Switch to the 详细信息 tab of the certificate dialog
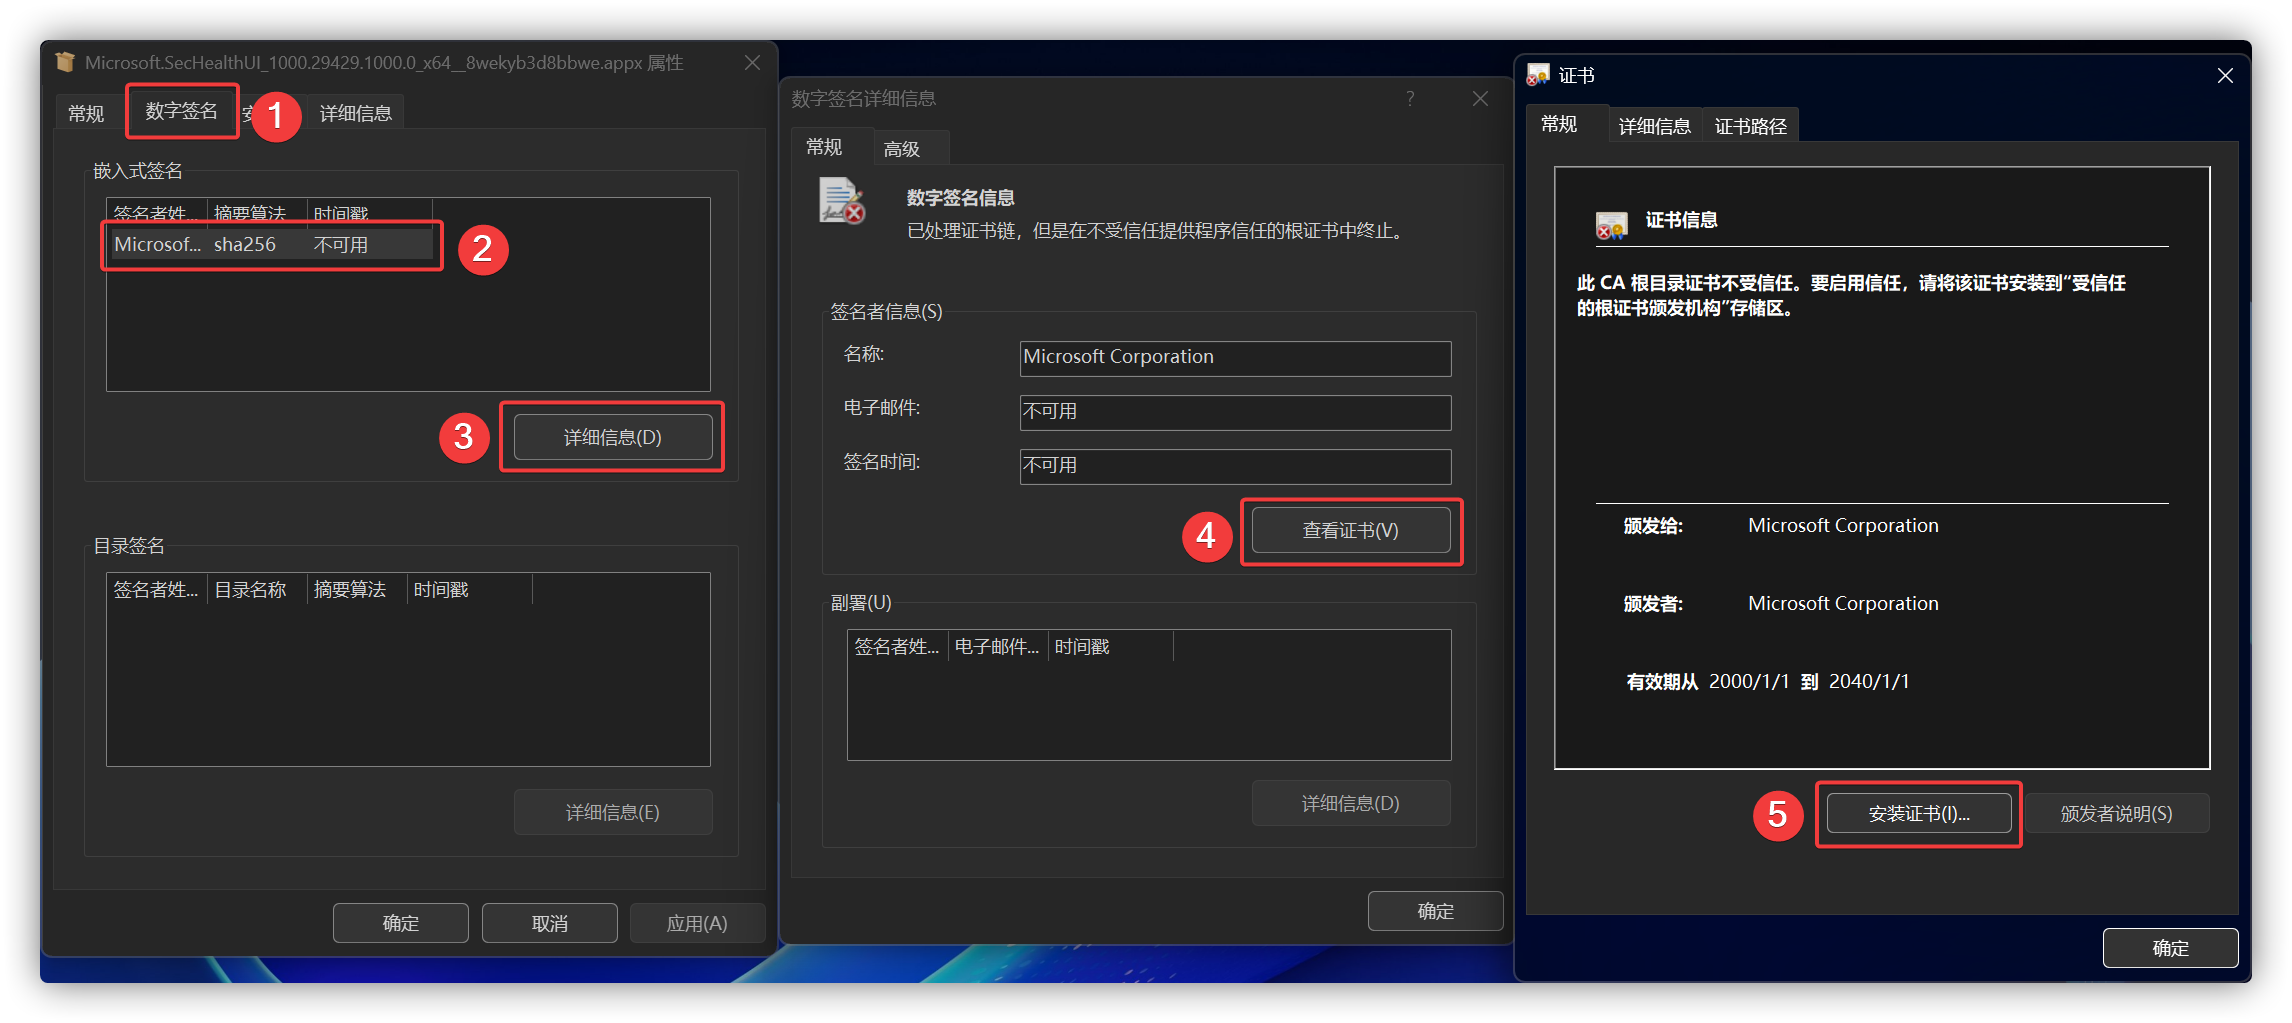The width and height of the screenshot is (2292, 1023). click(1654, 124)
